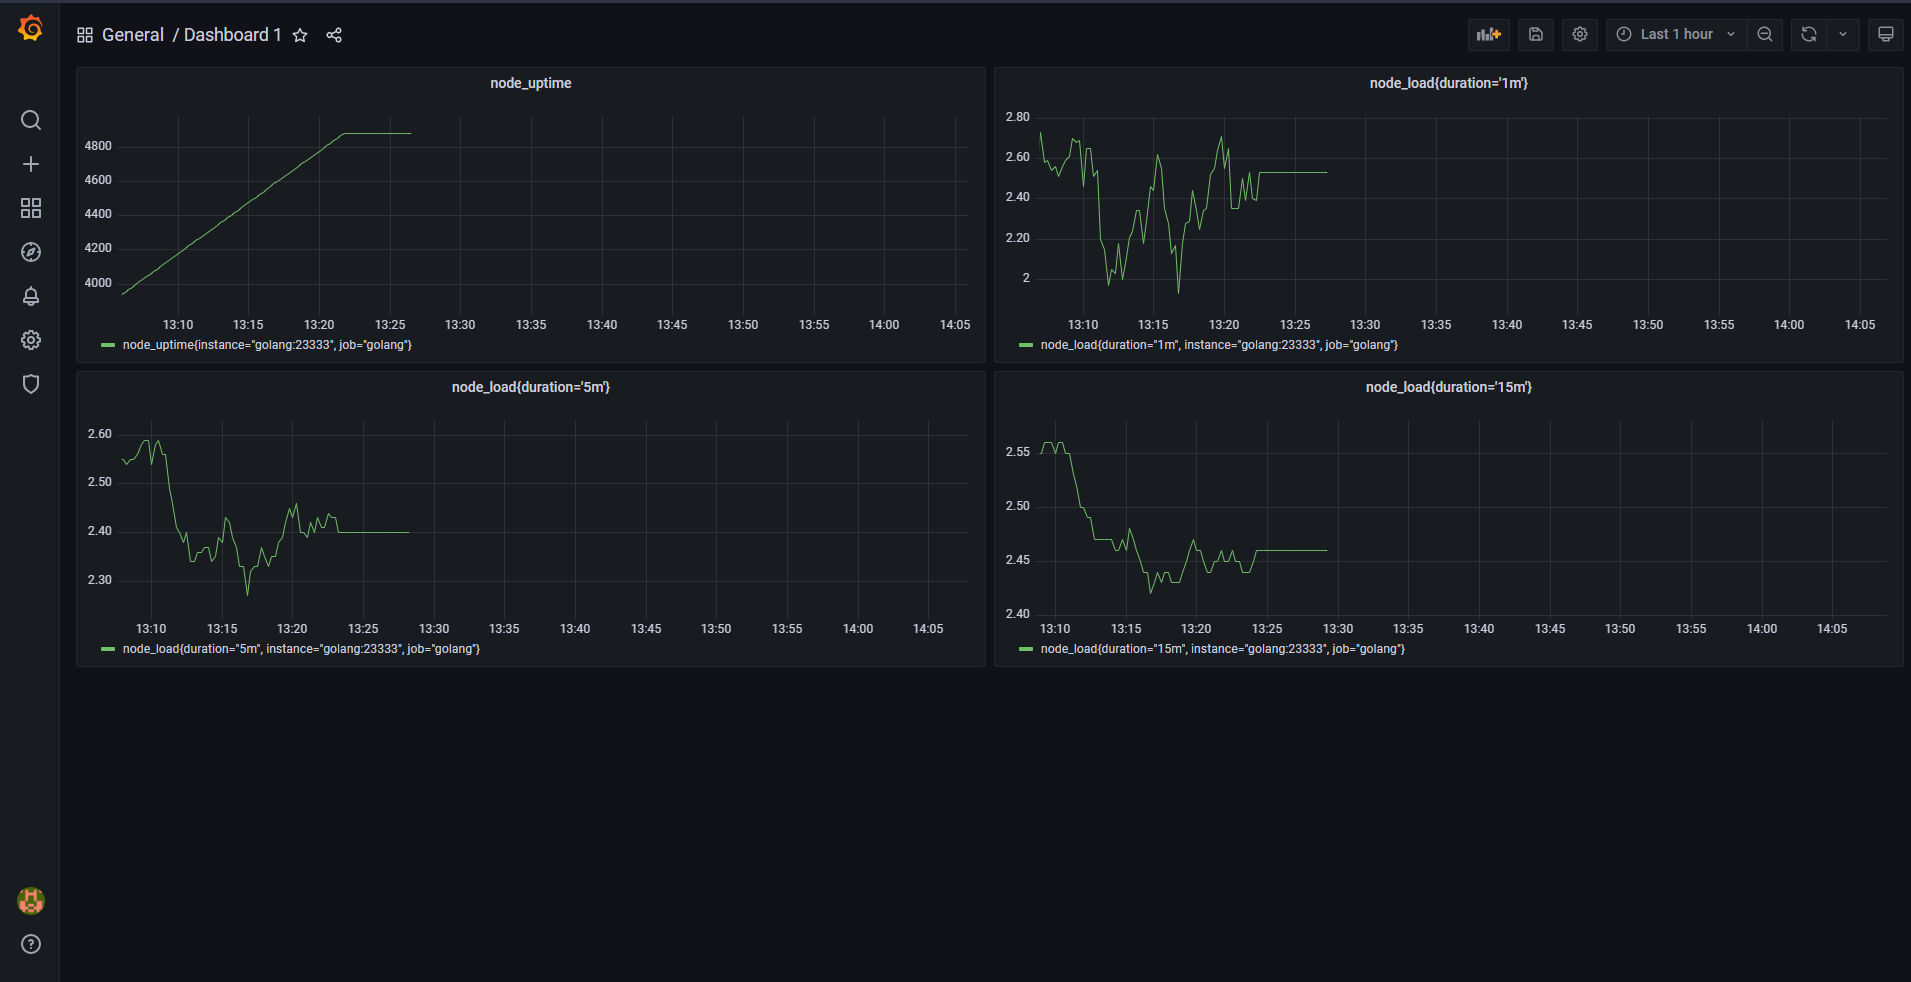Open the node_load 1m panel title menu

pyautogui.click(x=1449, y=83)
